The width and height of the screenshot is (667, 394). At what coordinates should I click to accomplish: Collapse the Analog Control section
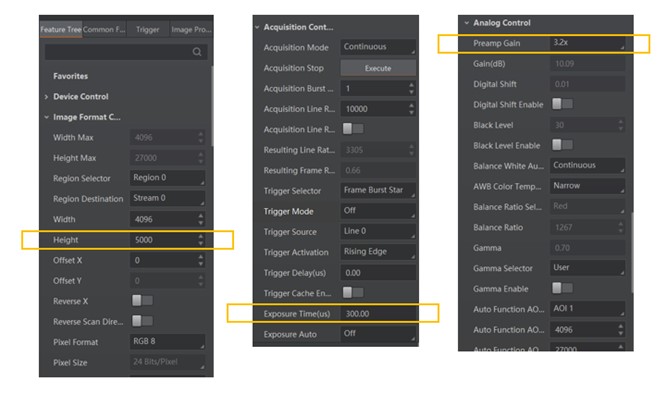(x=467, y=23)
